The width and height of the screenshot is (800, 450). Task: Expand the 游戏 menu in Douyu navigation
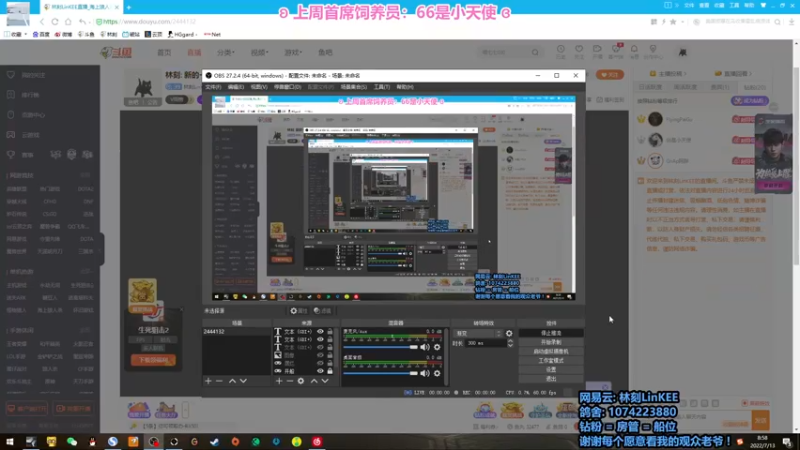point(293,53)
